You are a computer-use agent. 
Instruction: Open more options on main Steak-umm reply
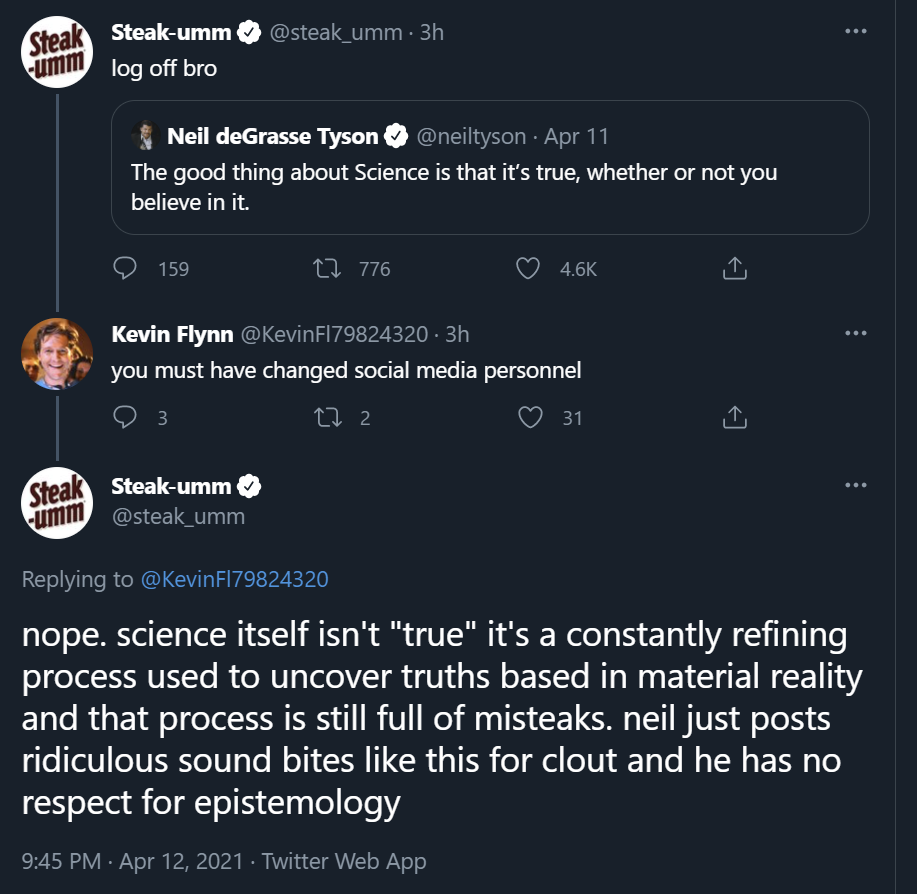pyautogui.click(x=855, y=486)
